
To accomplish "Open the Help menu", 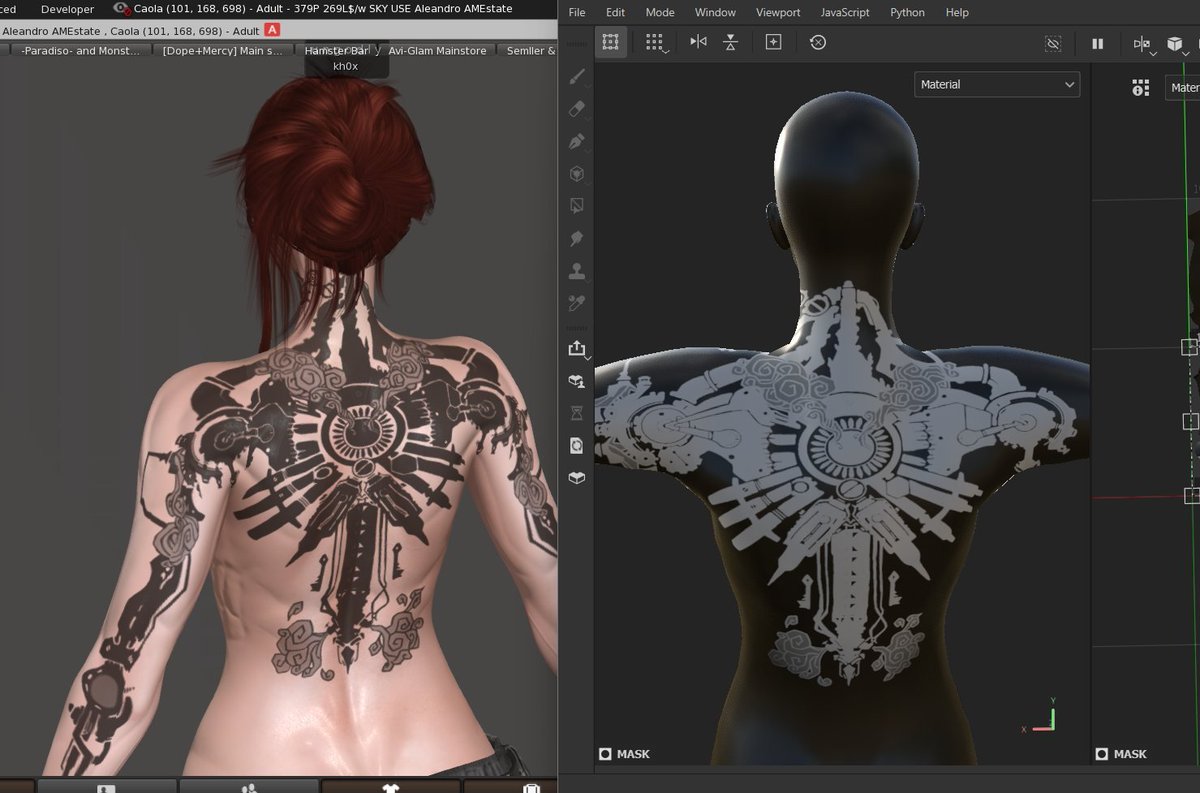I will click(x=957, y=12).
